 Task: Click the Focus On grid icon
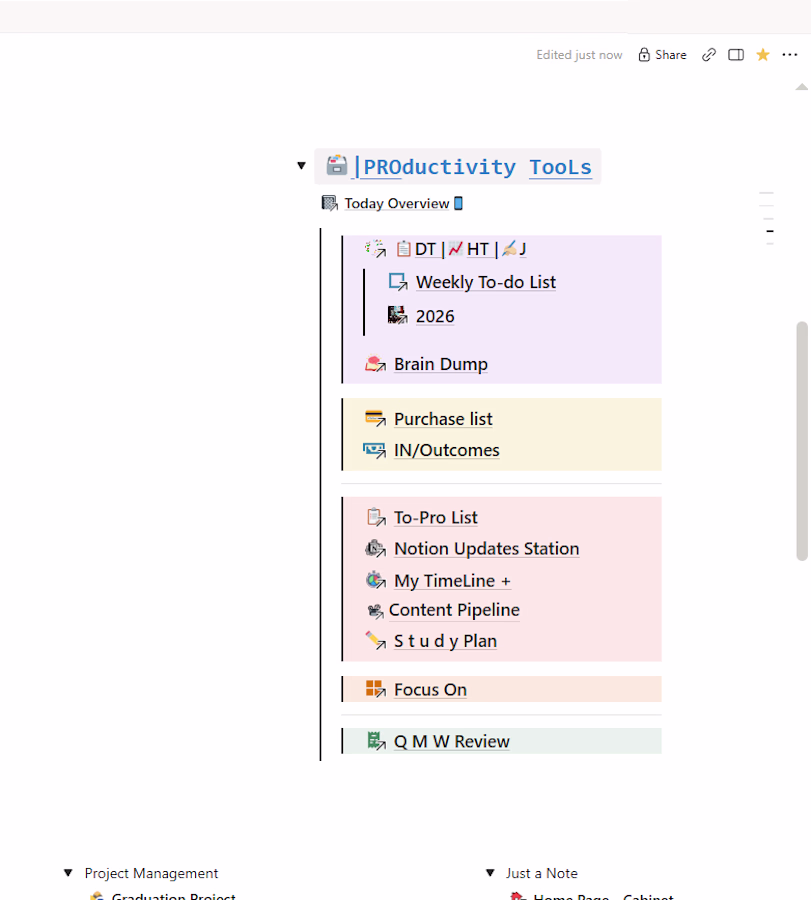click(375, 689)
